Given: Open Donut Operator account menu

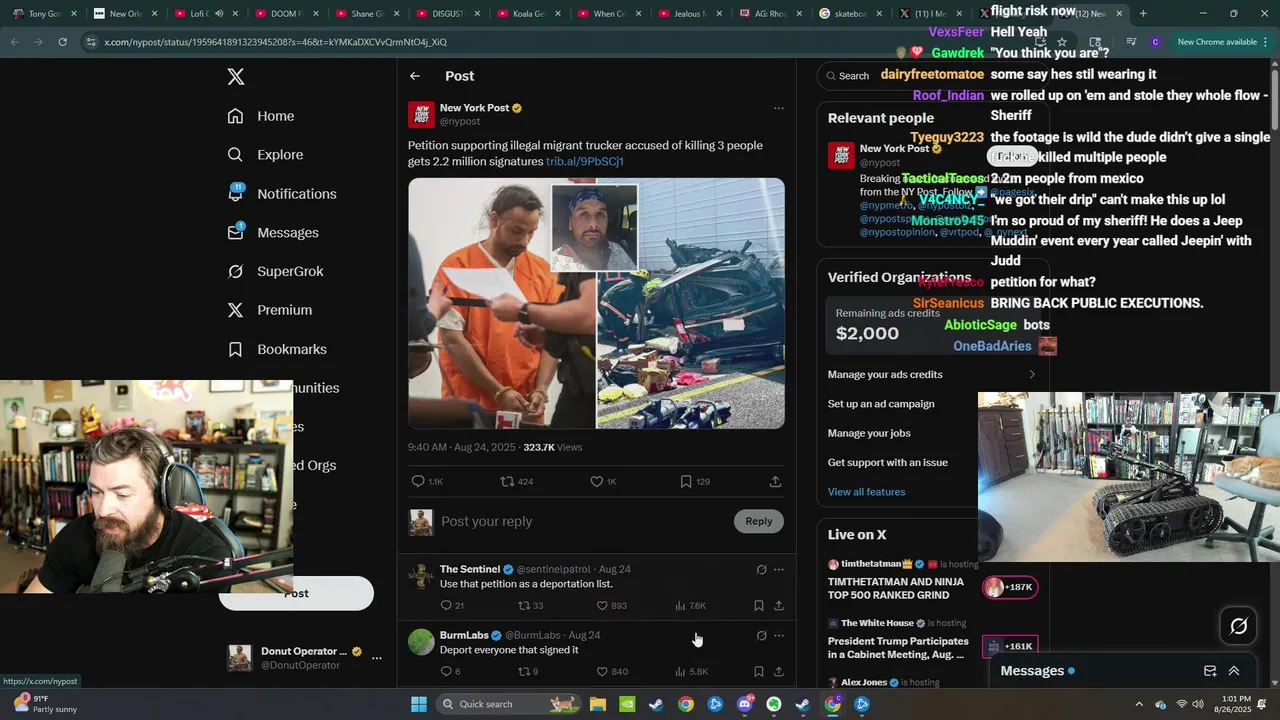Looking at the screenshot, I should 305,657.
